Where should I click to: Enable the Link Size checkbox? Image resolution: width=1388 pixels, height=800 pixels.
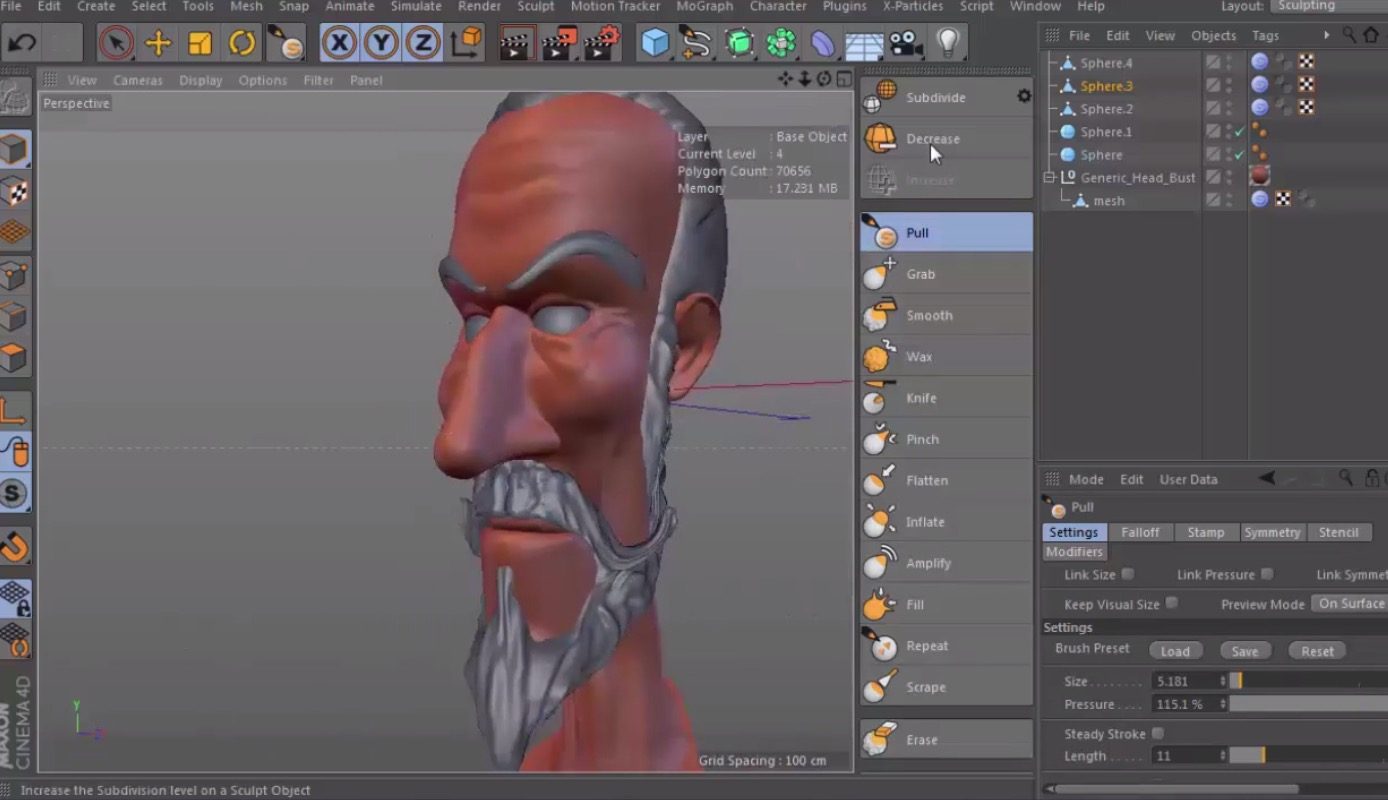coord(1128,574)
